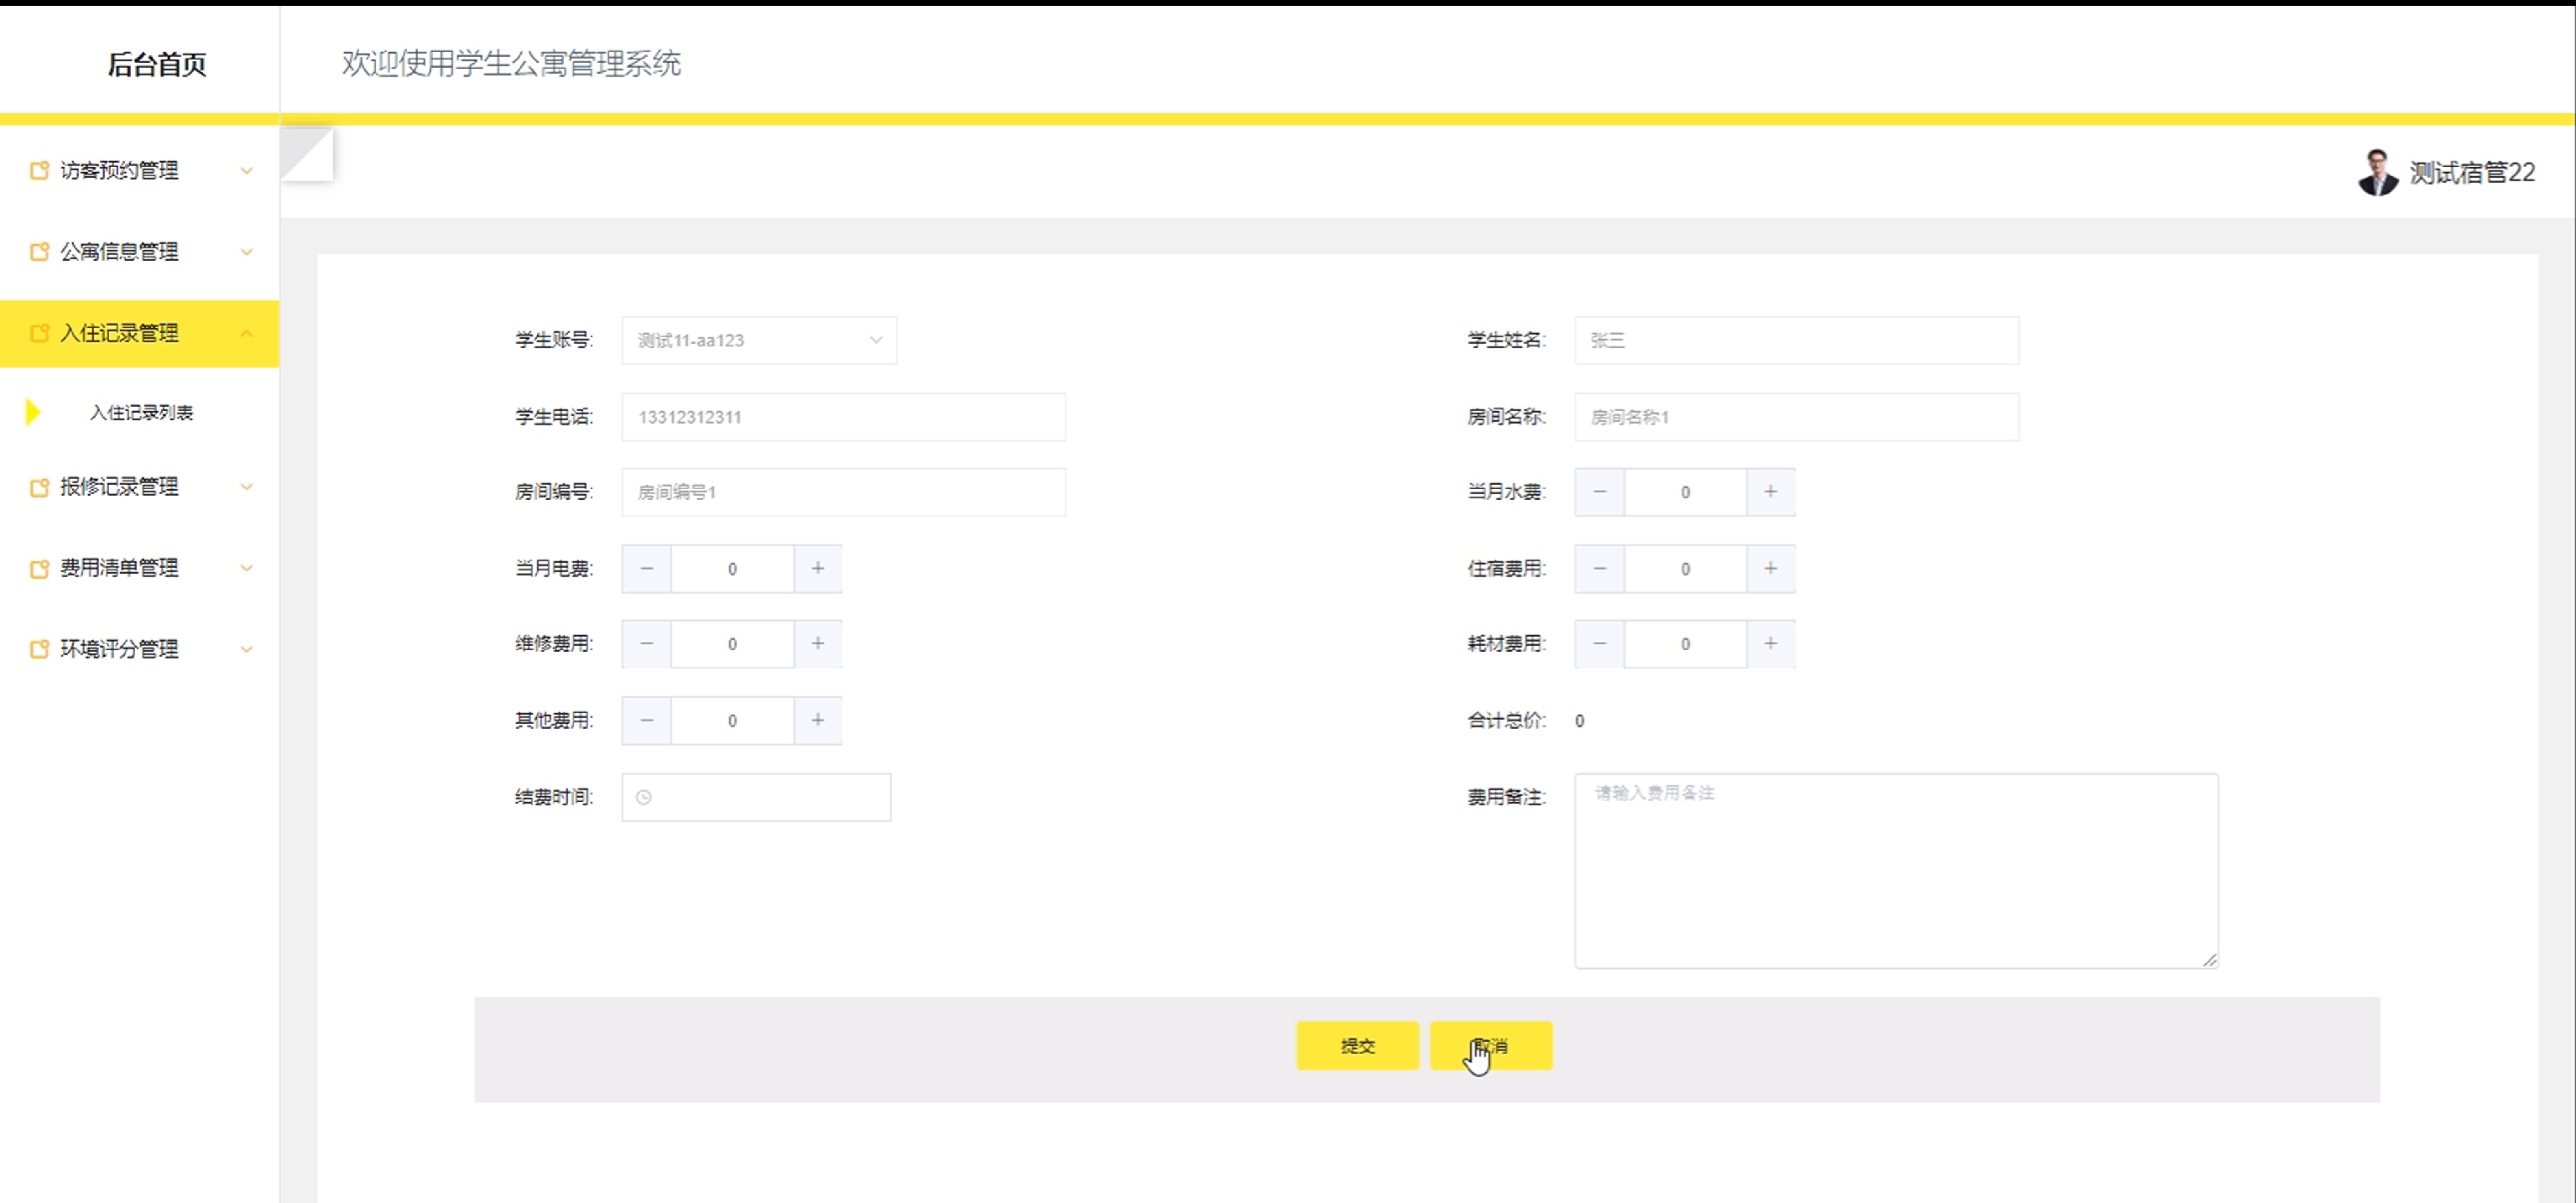Click the user avatar beside 测试宿管22
Image resolution: width=2576 pixels, height=1203 pixels.
tap(2377, 173)
